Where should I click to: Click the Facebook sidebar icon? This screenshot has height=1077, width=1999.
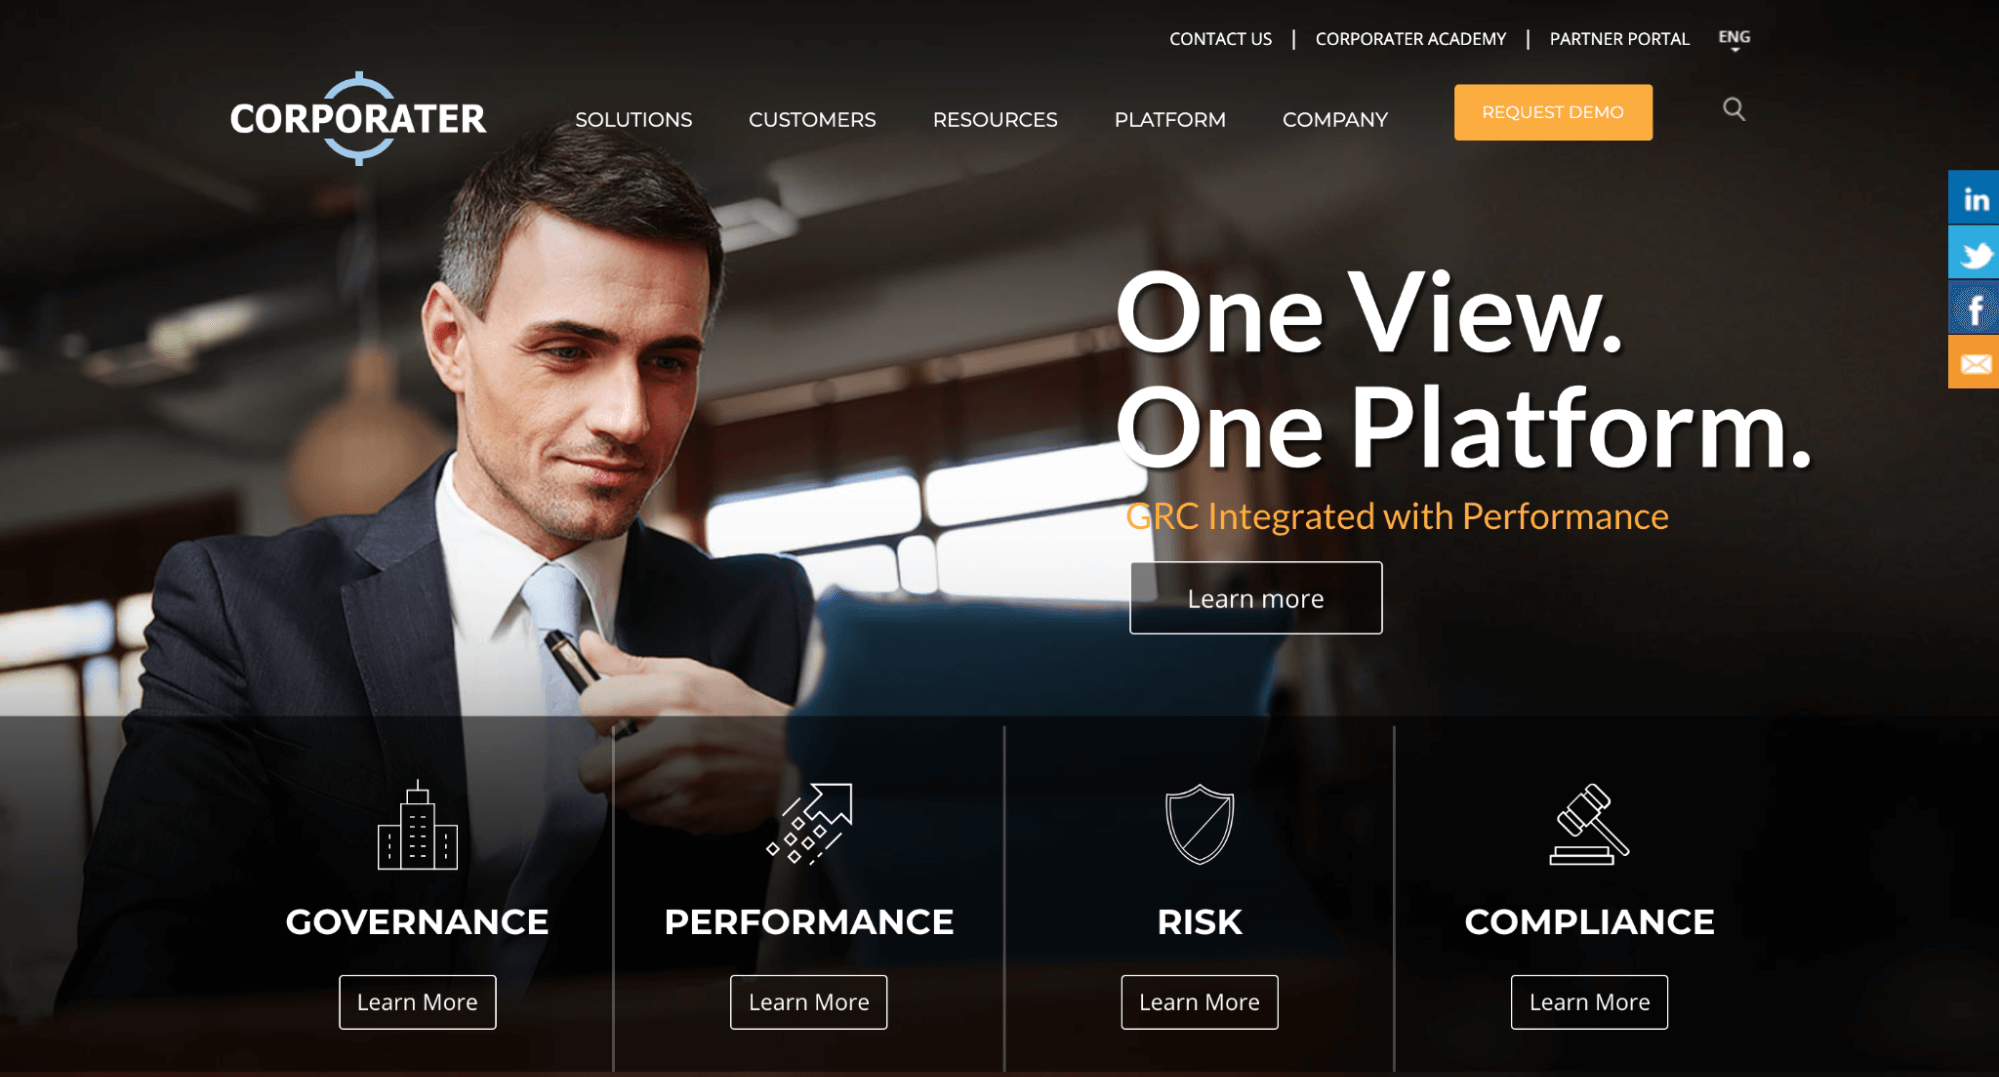pos(1973,307)
